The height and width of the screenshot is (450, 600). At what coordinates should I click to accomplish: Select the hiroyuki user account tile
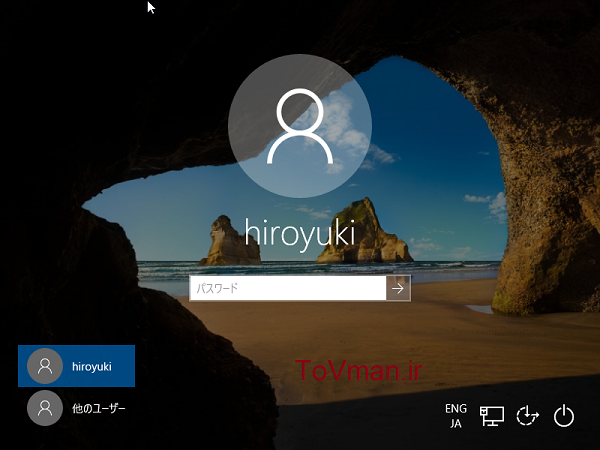click(x=77, y=366)
